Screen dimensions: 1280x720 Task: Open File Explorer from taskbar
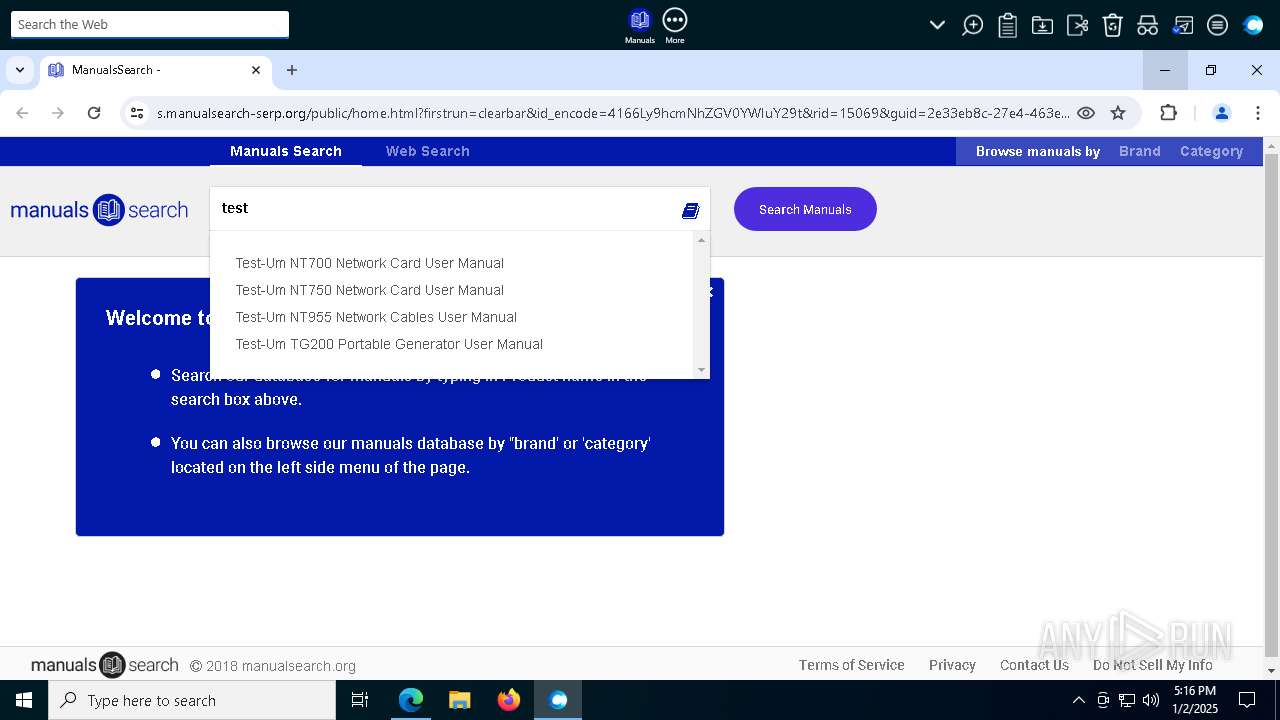pyautogui.click(x=460, y=700)
